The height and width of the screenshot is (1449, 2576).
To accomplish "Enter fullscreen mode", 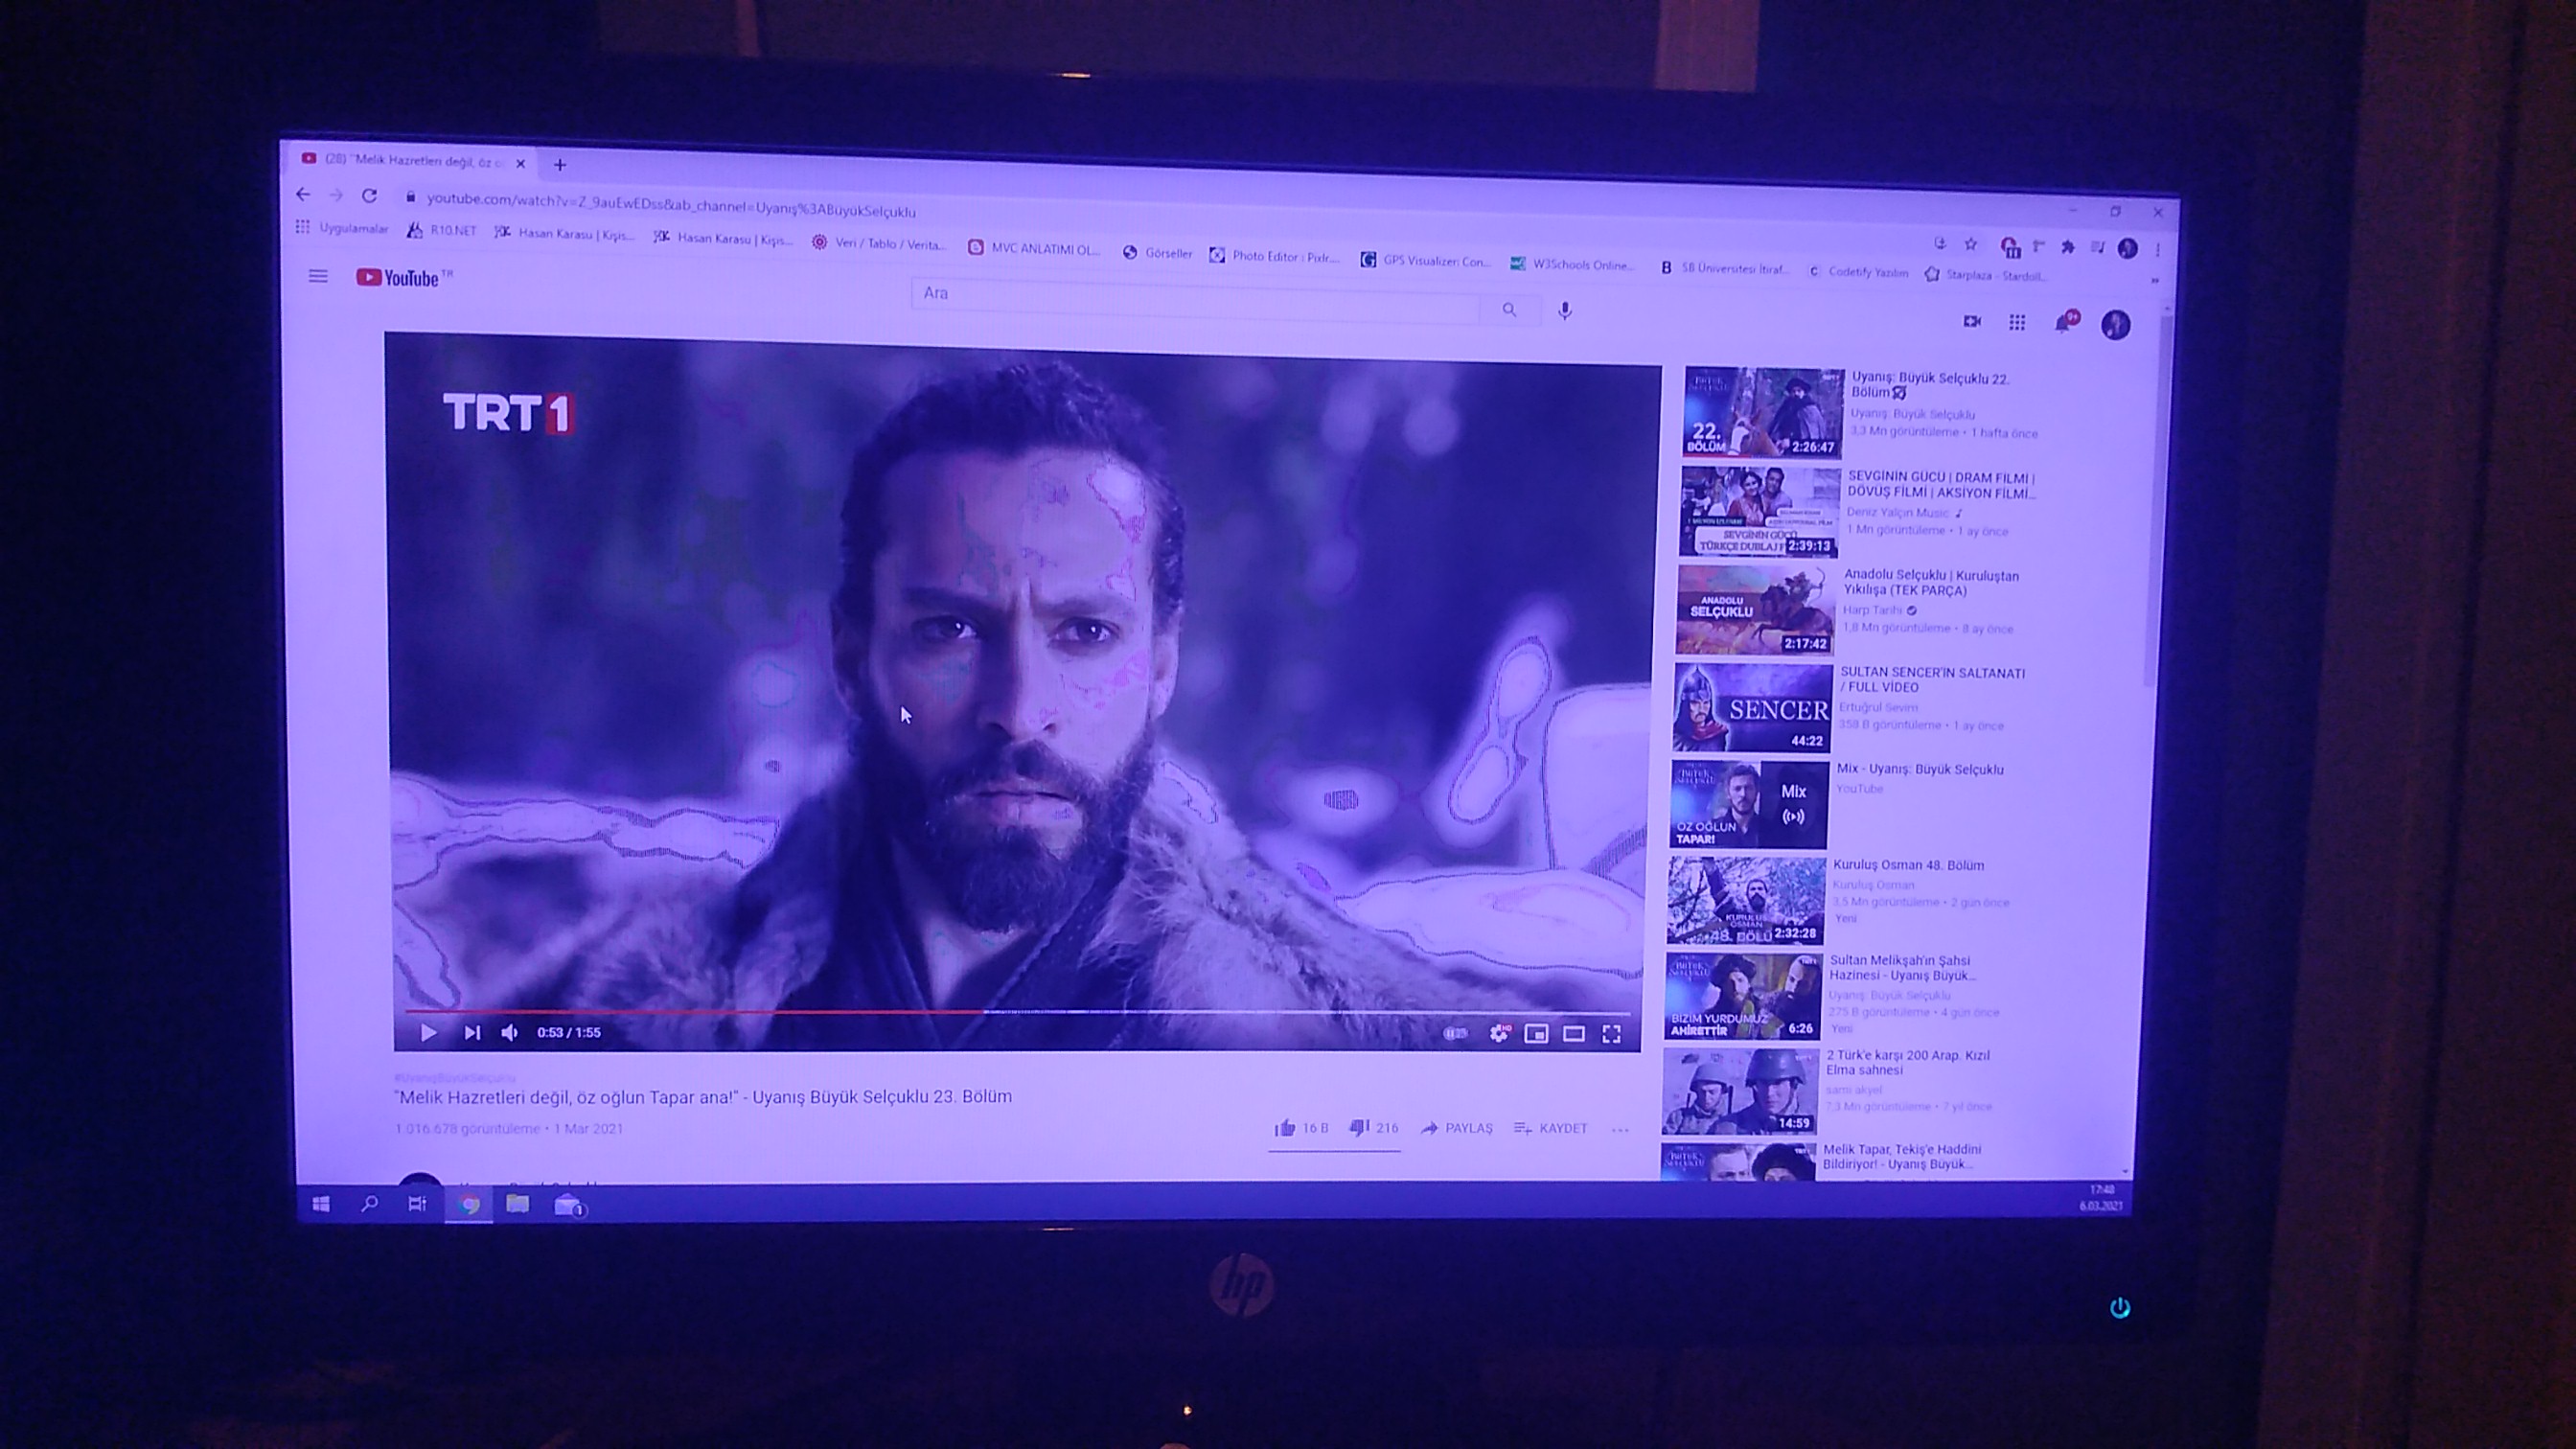I will pos(1611,1034).
